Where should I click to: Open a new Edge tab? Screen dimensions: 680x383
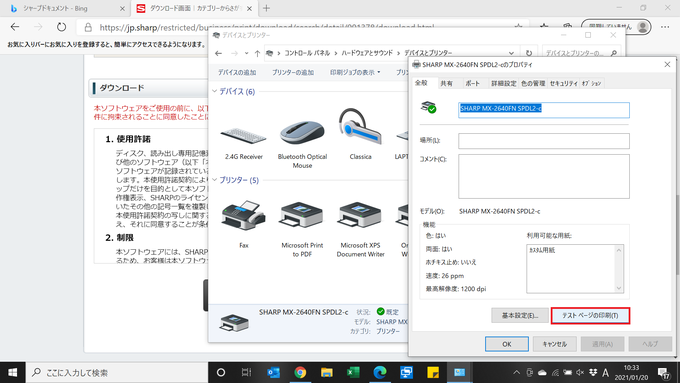pyautogui.click(x=266, y=8)
